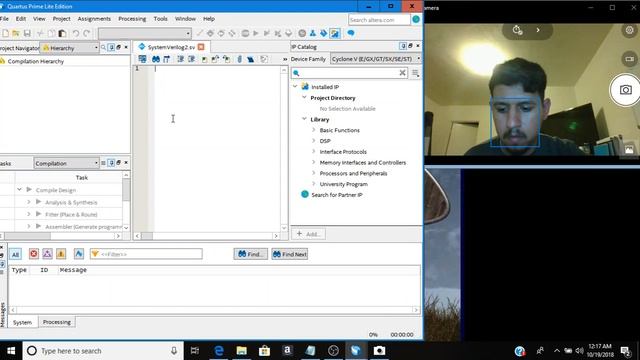The width and height of the screenshot is (640, 360).
Task: Close the SystemVerilog2.sv tab
Action: coord(201,47)
